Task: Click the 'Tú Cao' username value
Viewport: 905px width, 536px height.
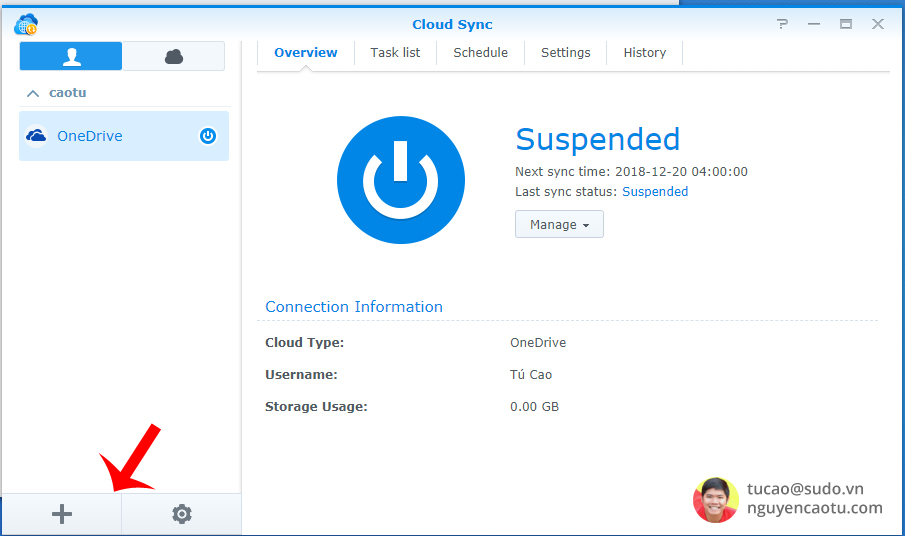Action: coord(531,375)
